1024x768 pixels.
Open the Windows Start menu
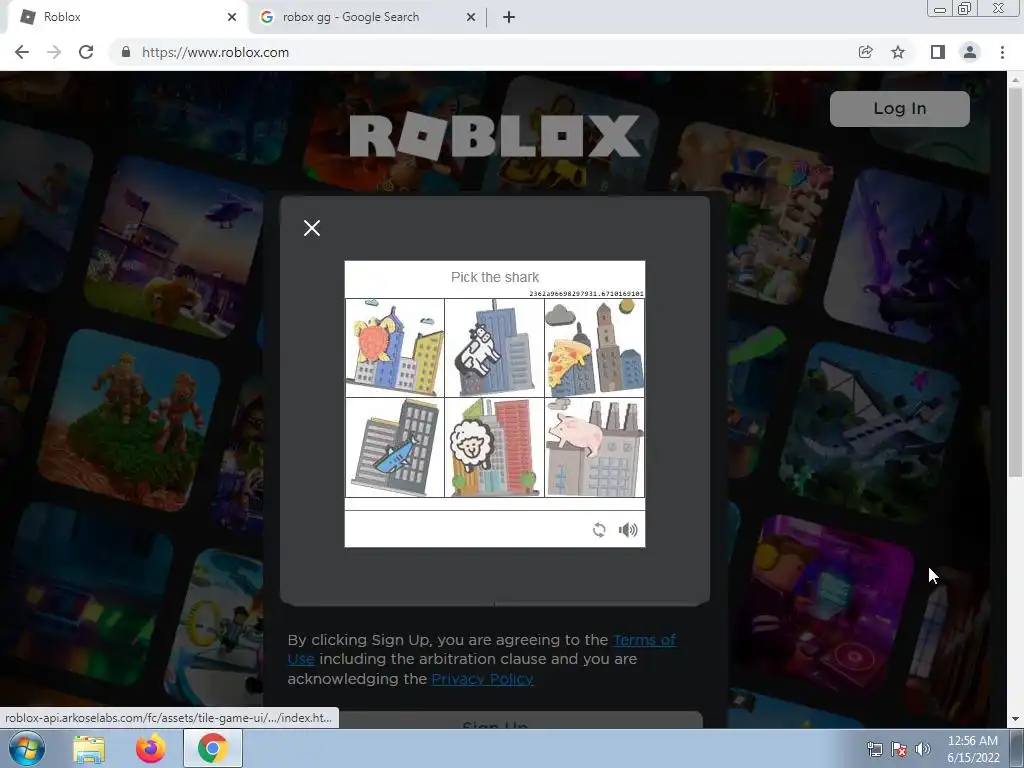coord(27,748)
